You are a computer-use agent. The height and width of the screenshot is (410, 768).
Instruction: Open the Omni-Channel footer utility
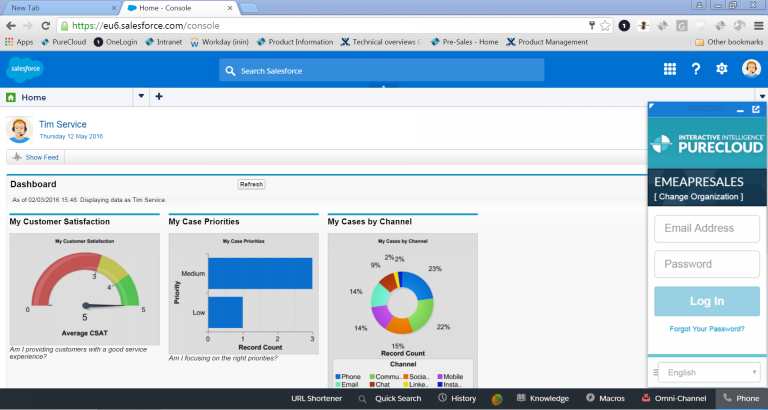click(x=674, y=399)
